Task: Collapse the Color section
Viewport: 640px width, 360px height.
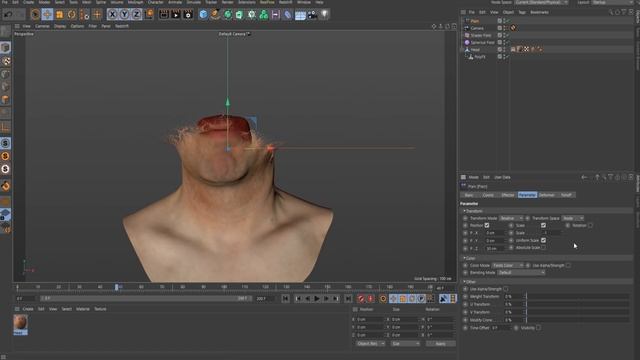Action: [x=469, y=258]
